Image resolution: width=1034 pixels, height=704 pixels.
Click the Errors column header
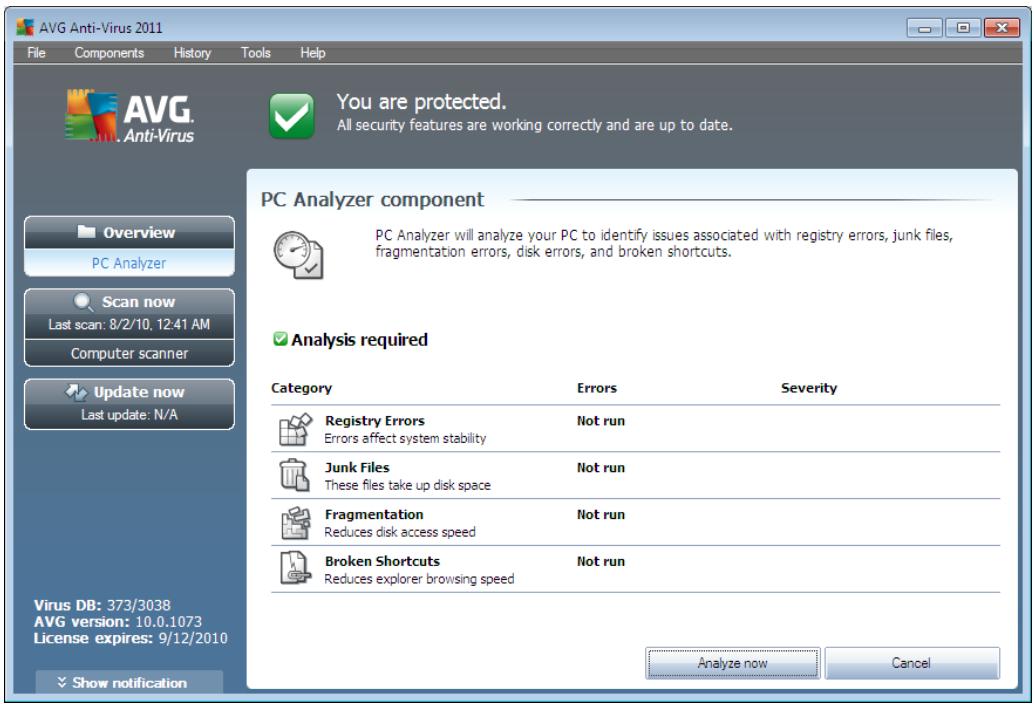[x=597, y=388]
